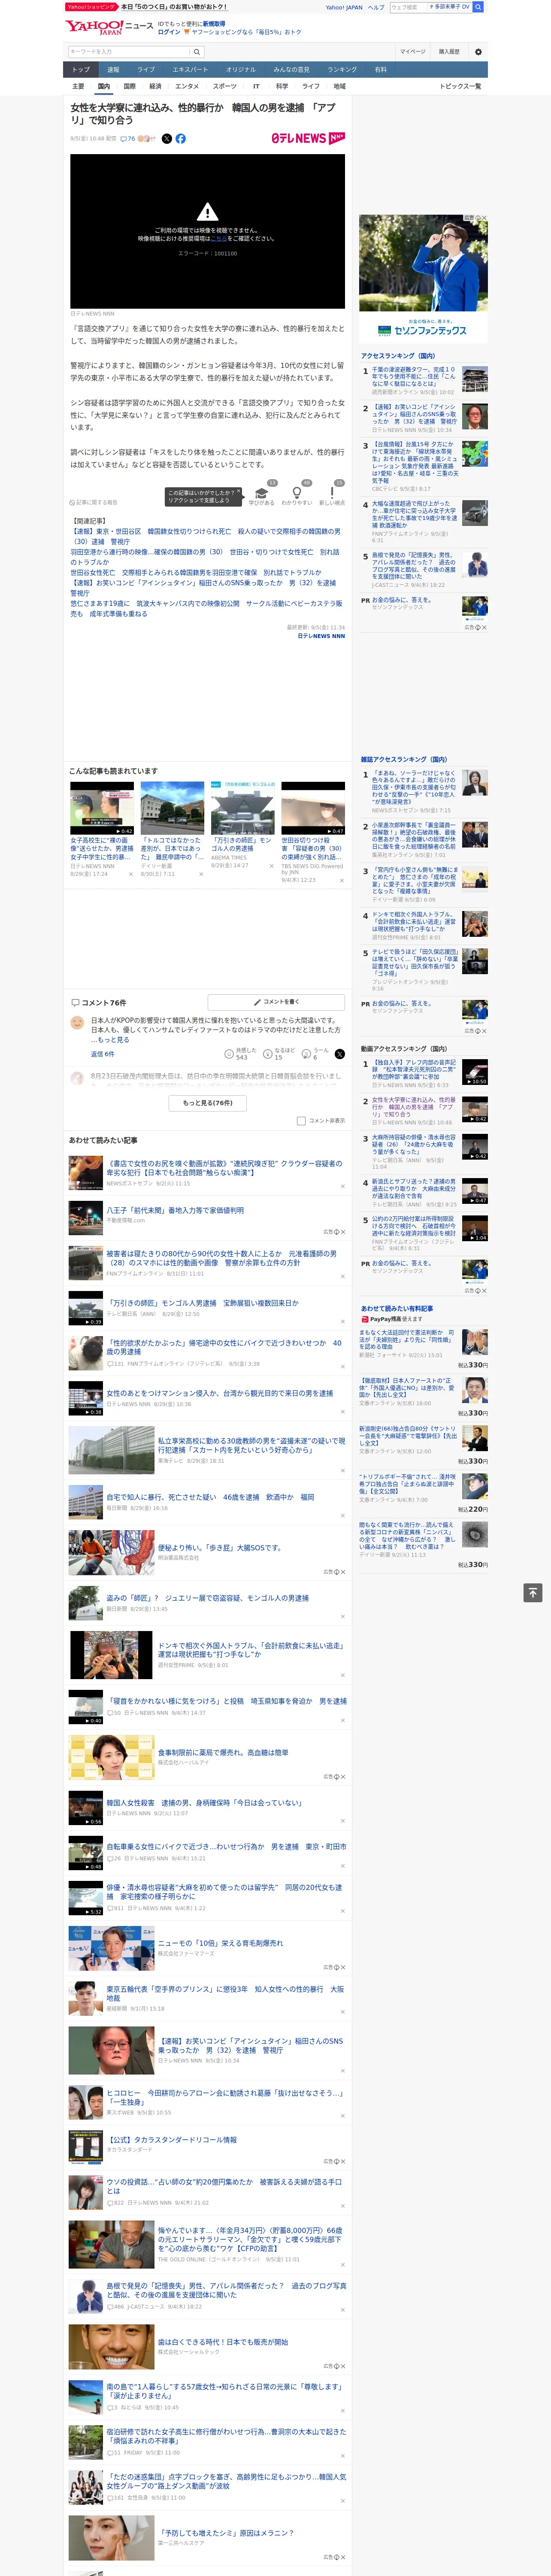551x2576 pixels.
Task: Click the キーワードを入力 search field
Action: (x=129, y=52)
